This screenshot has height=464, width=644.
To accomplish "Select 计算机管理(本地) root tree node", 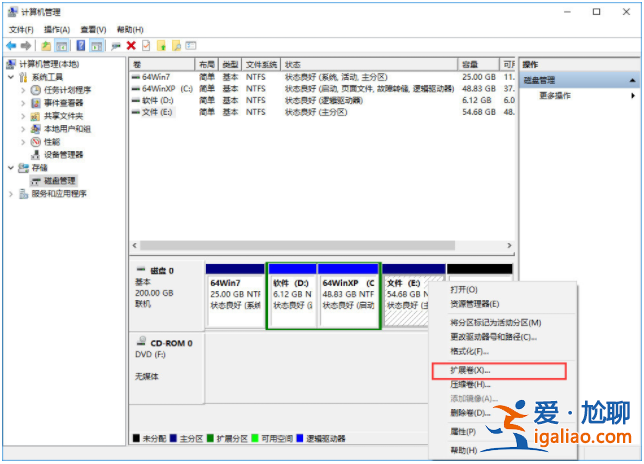I will click(49, 64).
